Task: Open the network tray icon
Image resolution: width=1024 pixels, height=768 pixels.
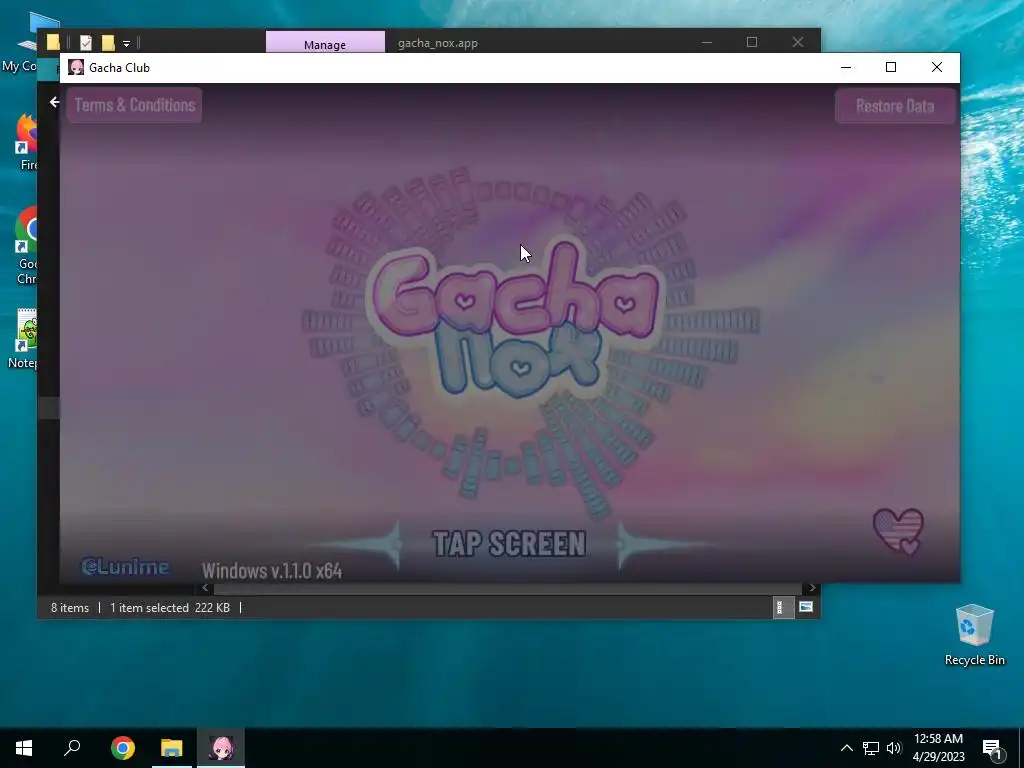Action: click(871, 748)
